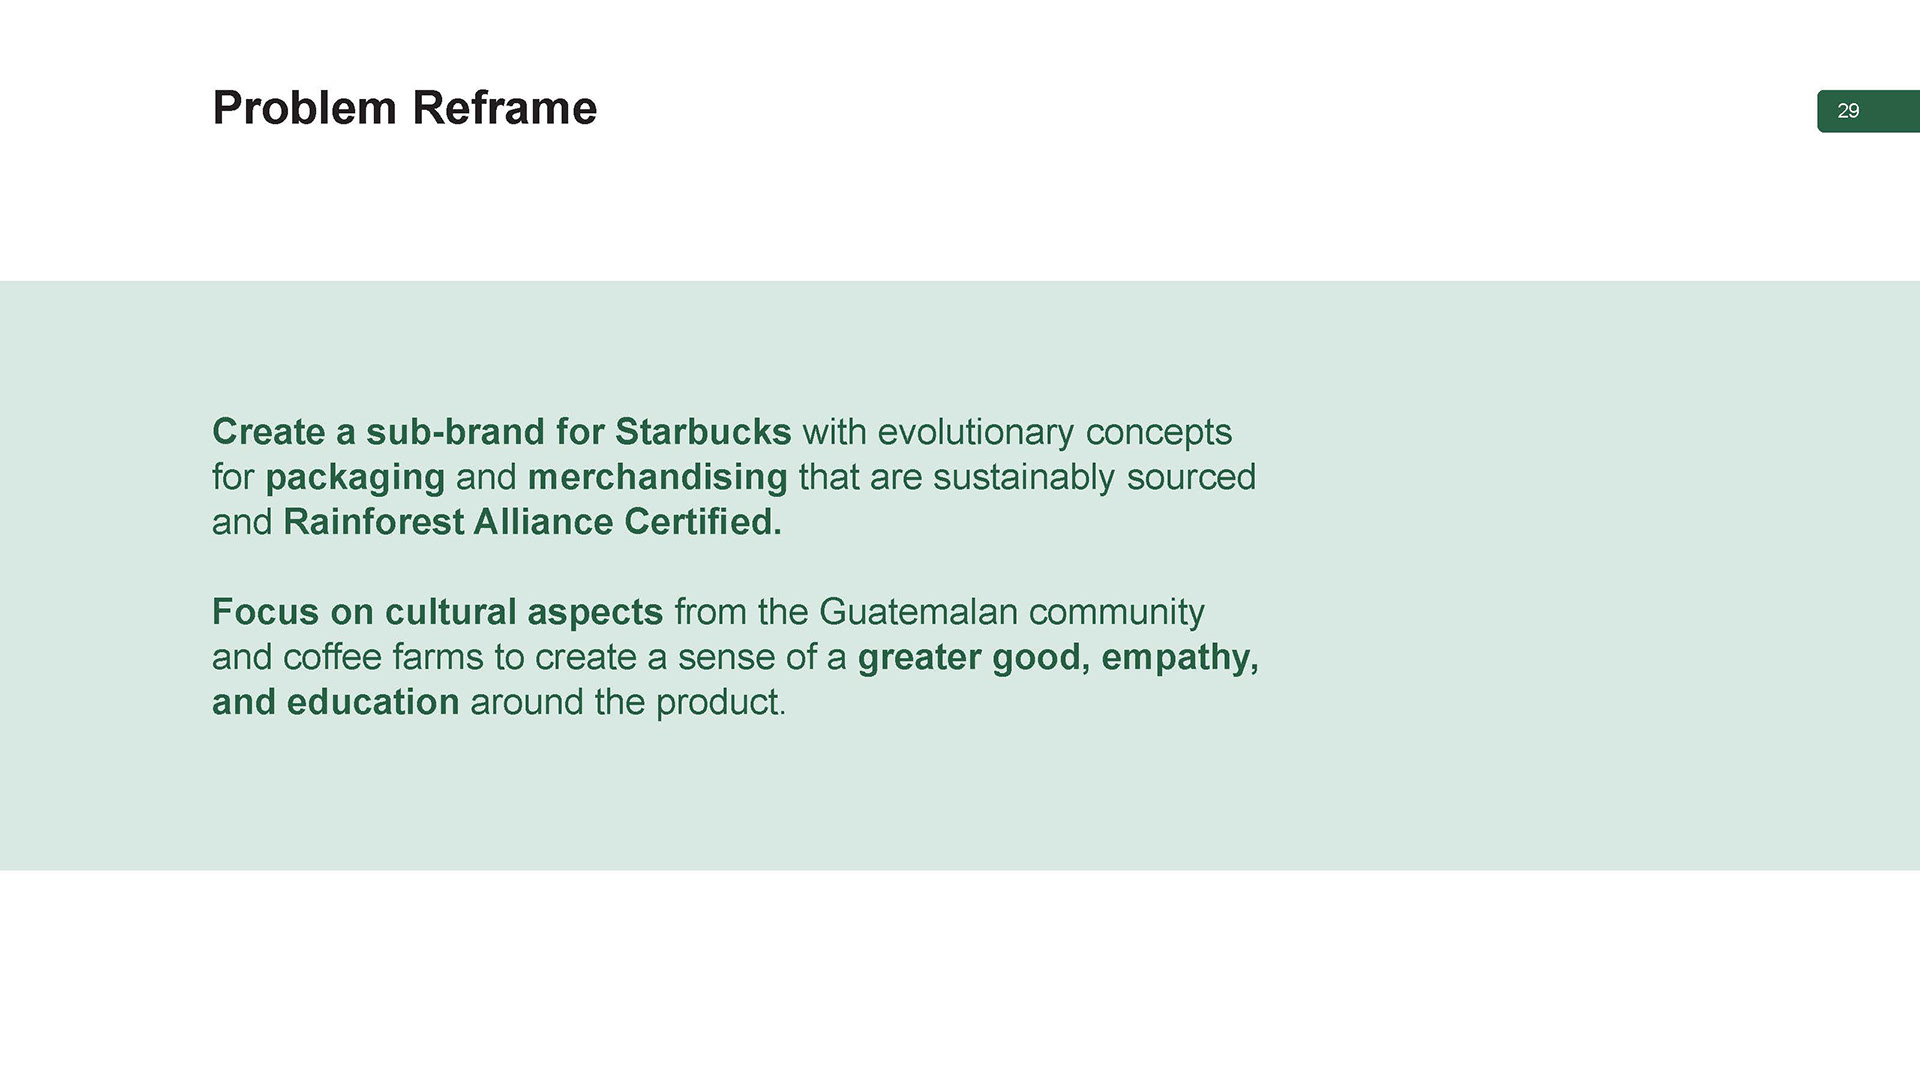1920x1080 pixels.
Task: Click the word 'Reframe' in the title
Action: coord(505,108)
